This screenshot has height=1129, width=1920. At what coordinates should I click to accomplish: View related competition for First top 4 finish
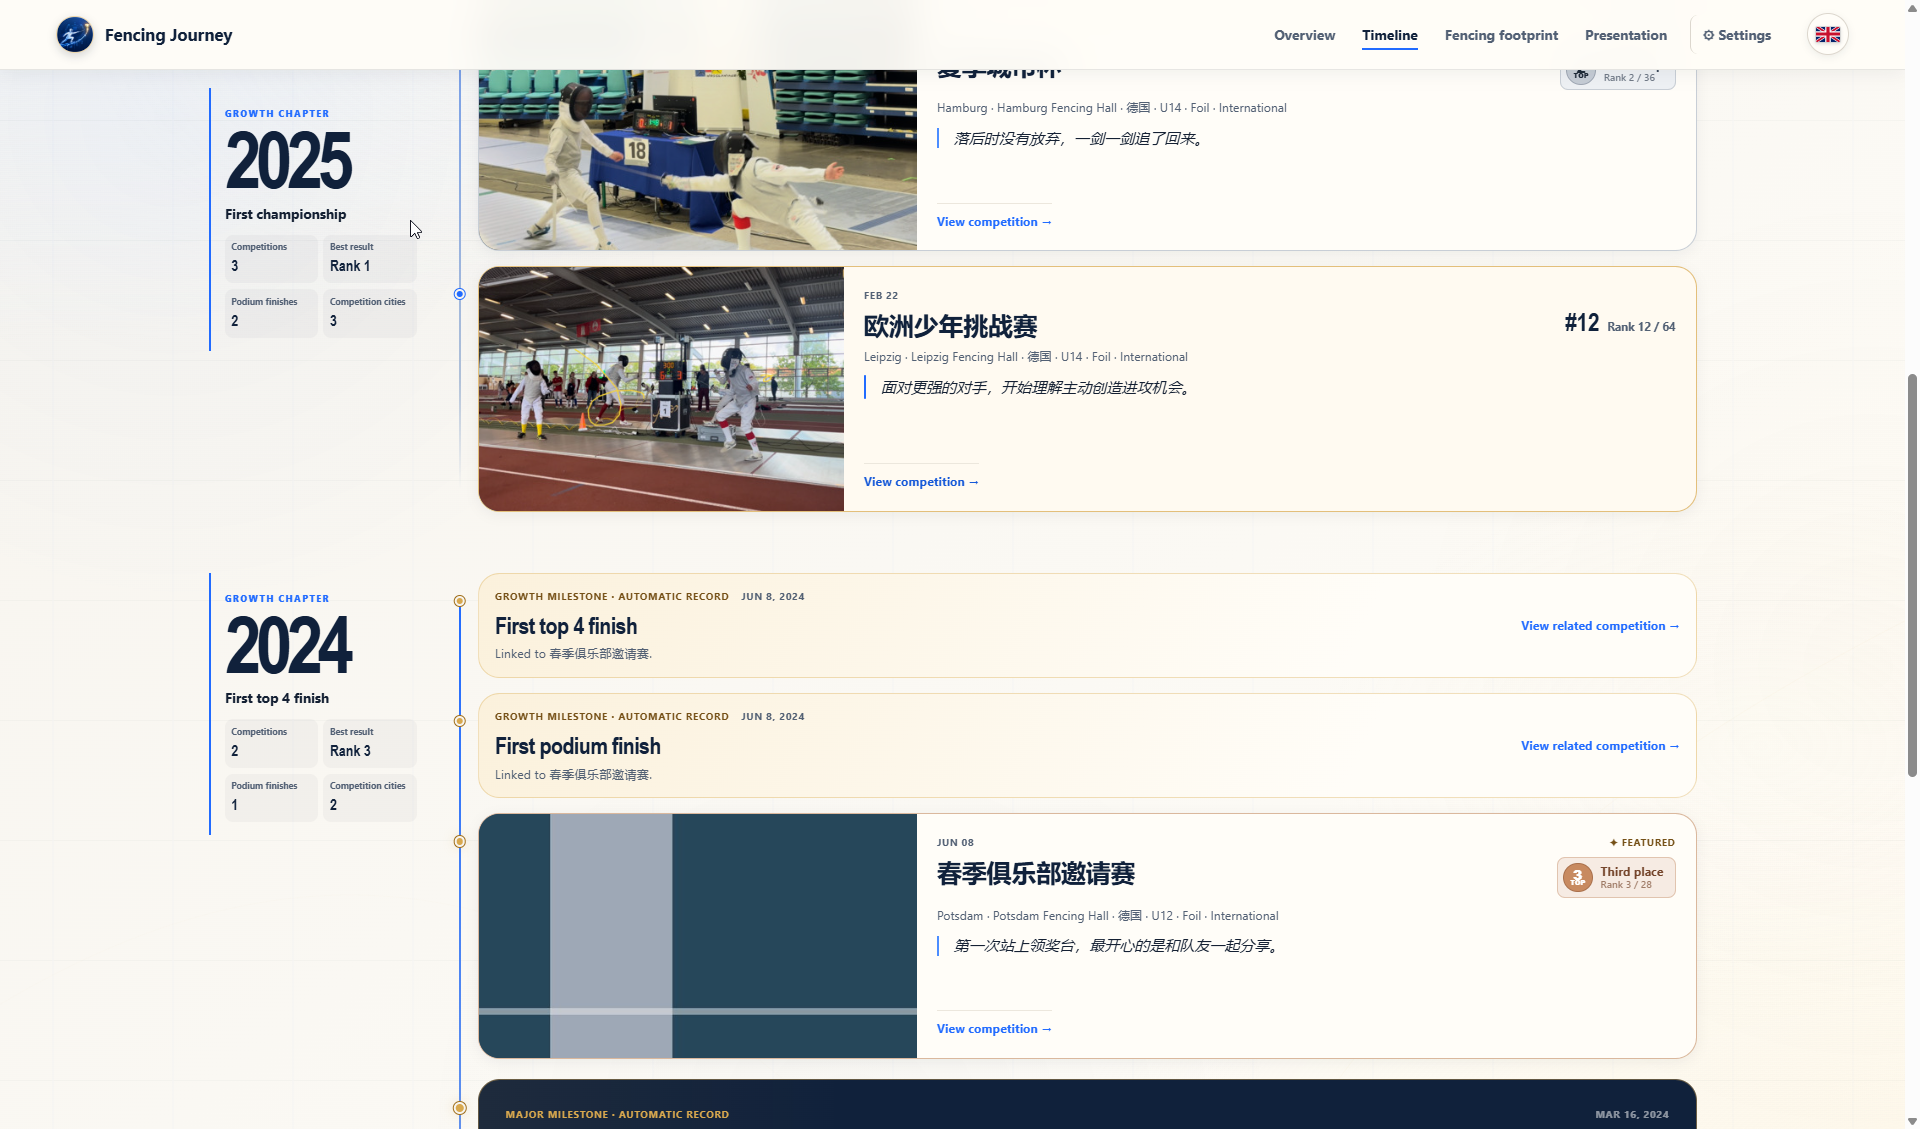[1600, 626]
